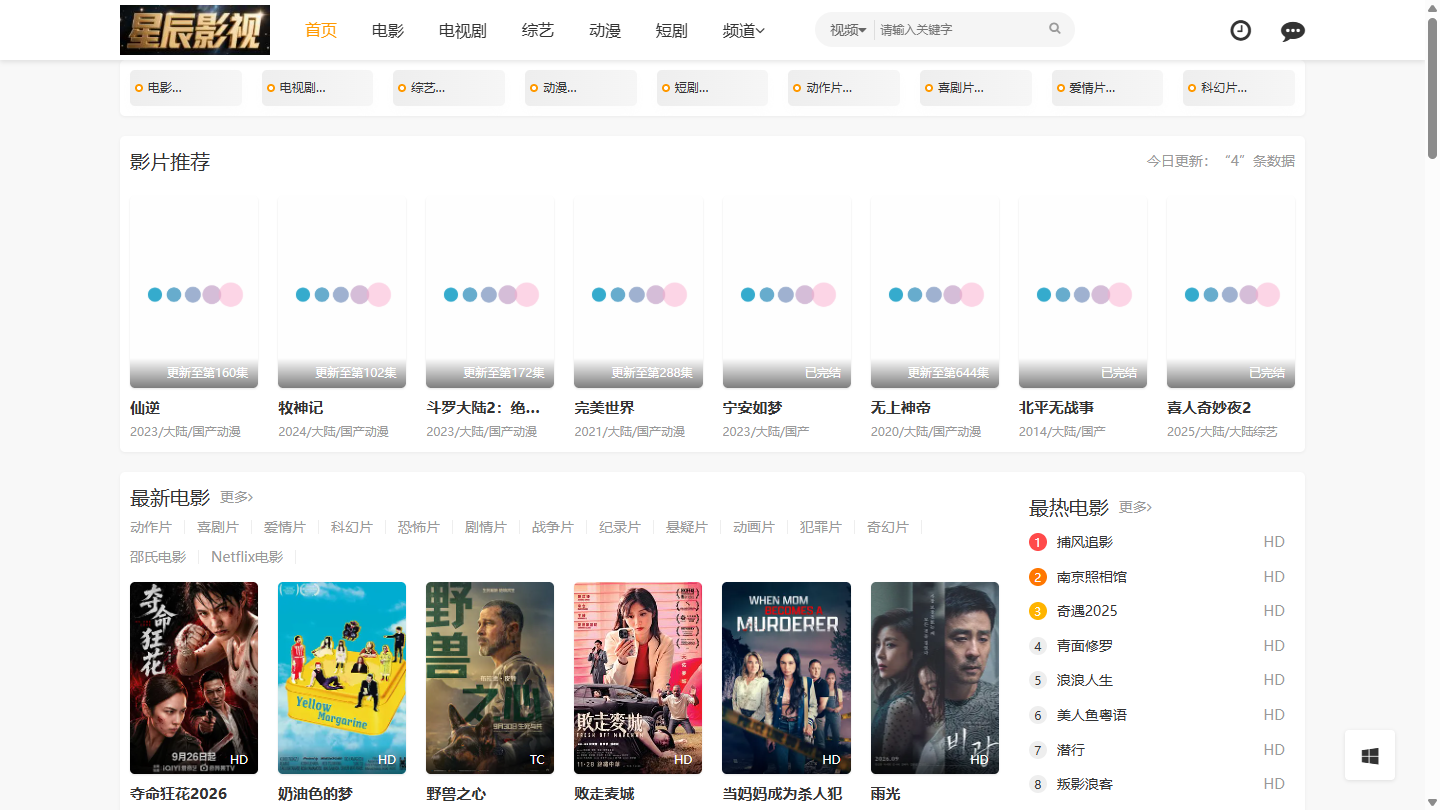Open the 当妈妈成为杀人犯 movie poster
The height and width of the screenshot is (810, 1440).
tap(786, 678)
